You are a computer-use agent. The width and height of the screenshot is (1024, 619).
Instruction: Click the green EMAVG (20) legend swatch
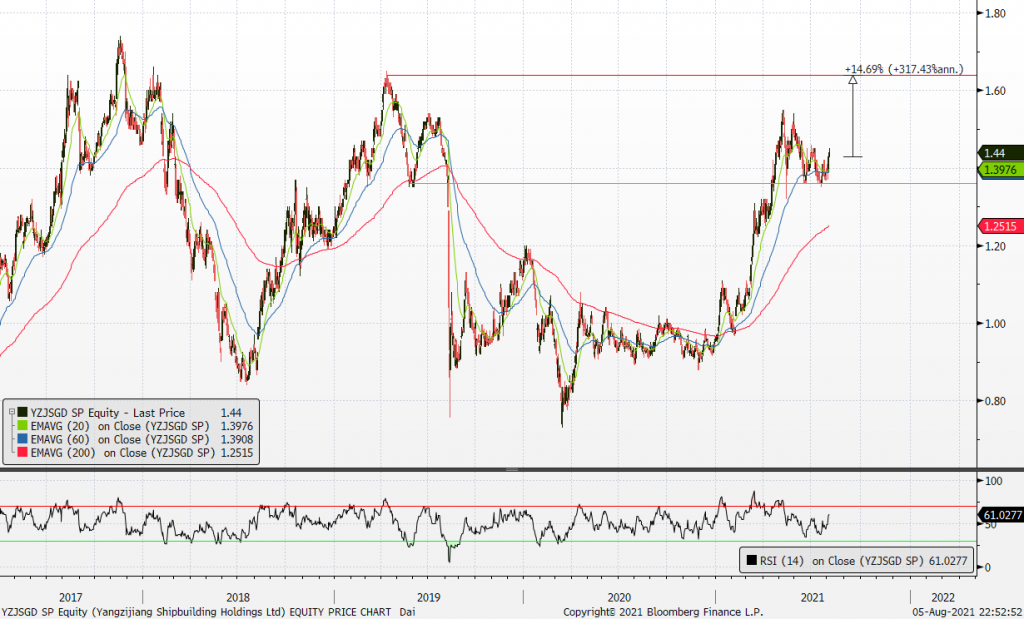[x=22, y=426]
